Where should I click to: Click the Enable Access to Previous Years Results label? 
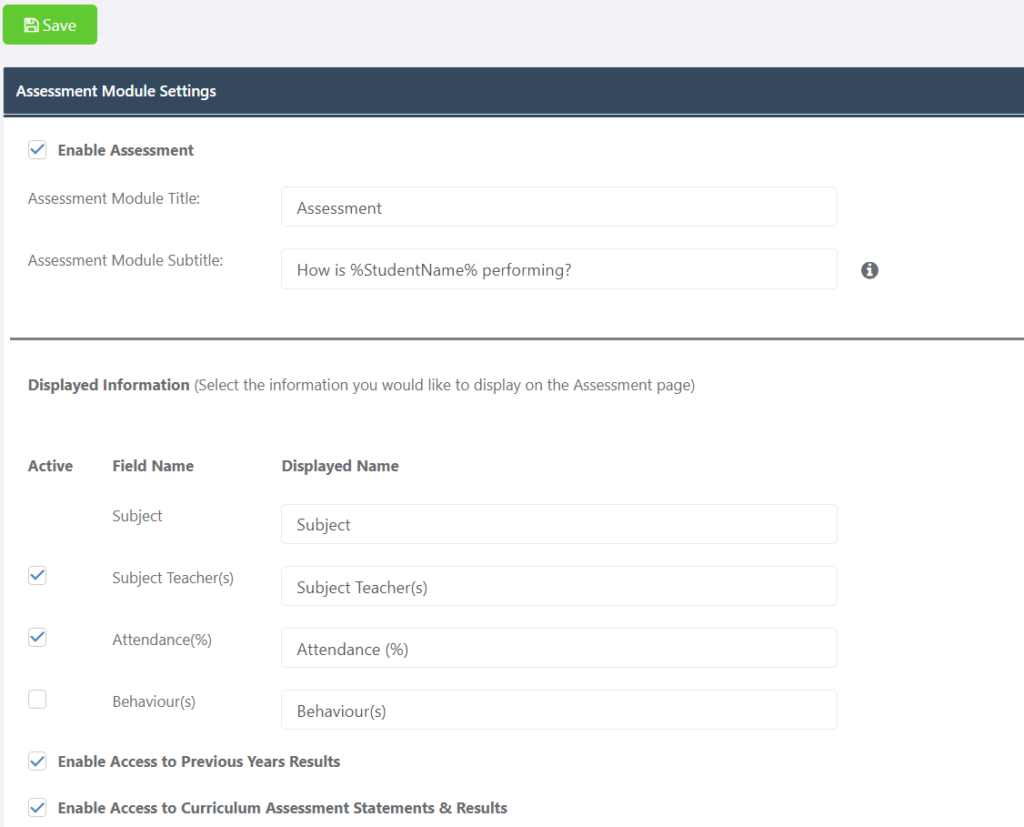click(199, 762)
